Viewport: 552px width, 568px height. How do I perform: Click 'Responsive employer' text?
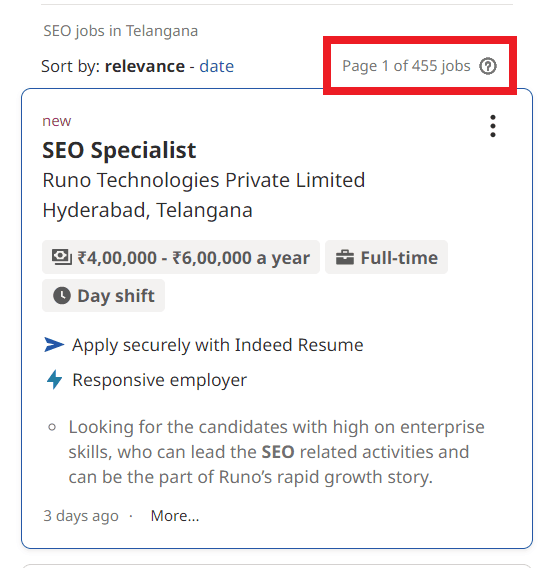[x=159, y=380]
